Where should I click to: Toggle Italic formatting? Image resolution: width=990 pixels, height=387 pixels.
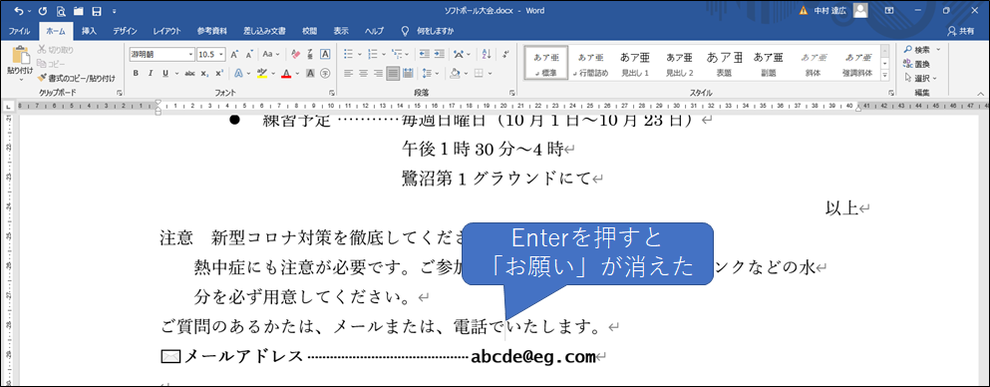[x=150, y=73]
